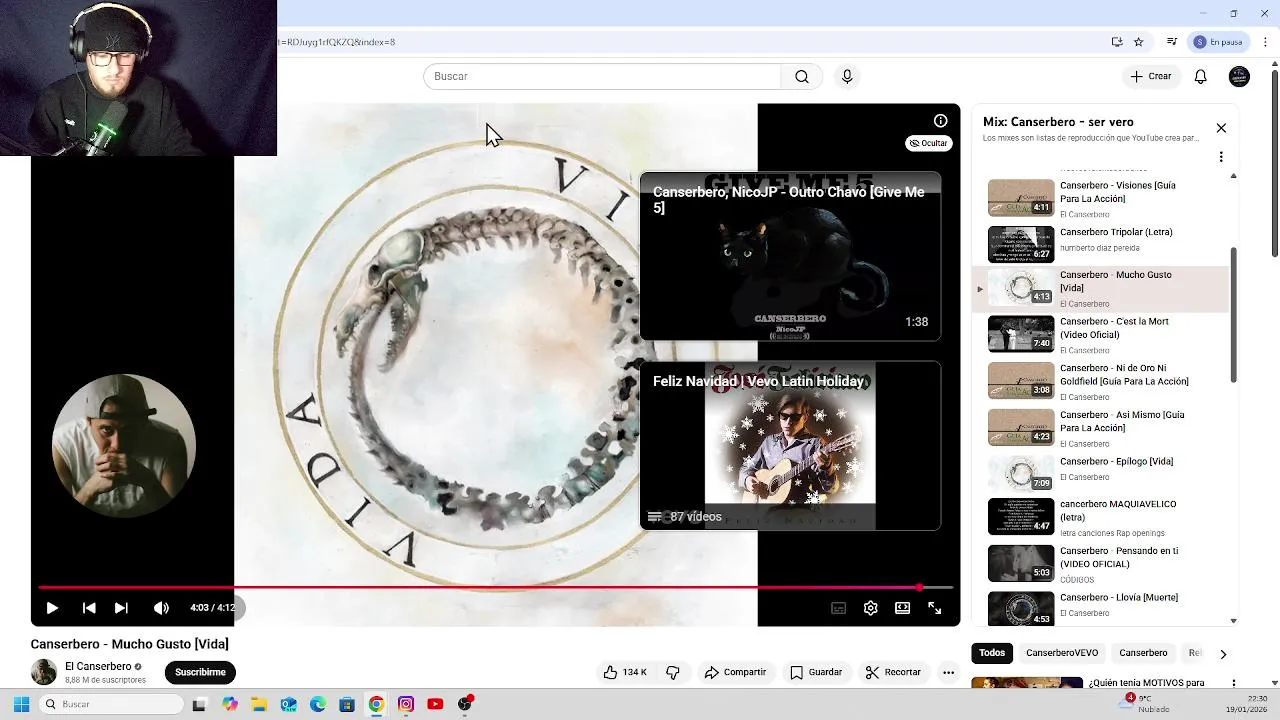Mute the video volume speaker icon

161,608
